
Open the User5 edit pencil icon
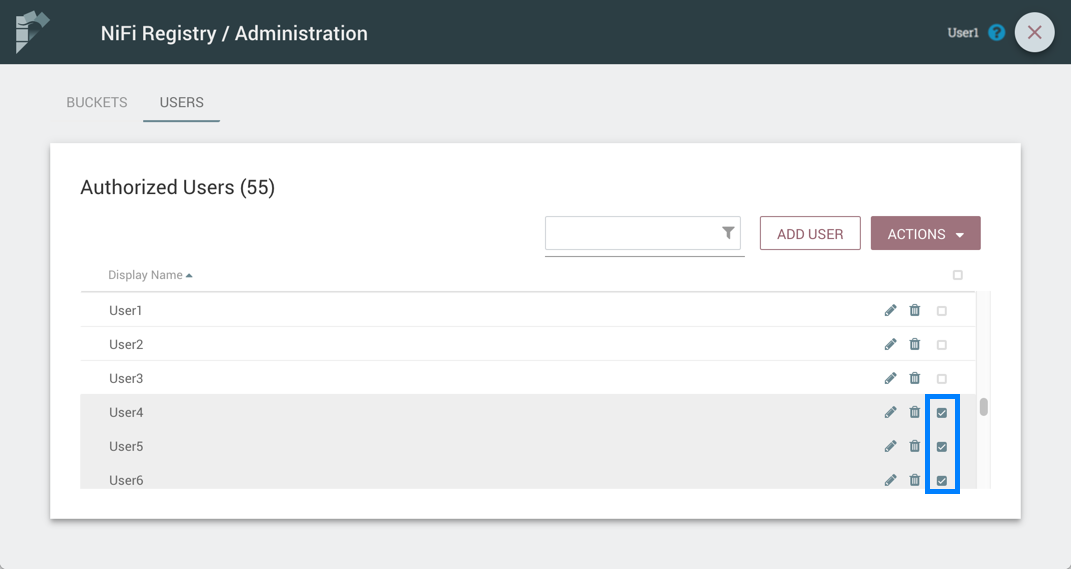click(890, 447)
